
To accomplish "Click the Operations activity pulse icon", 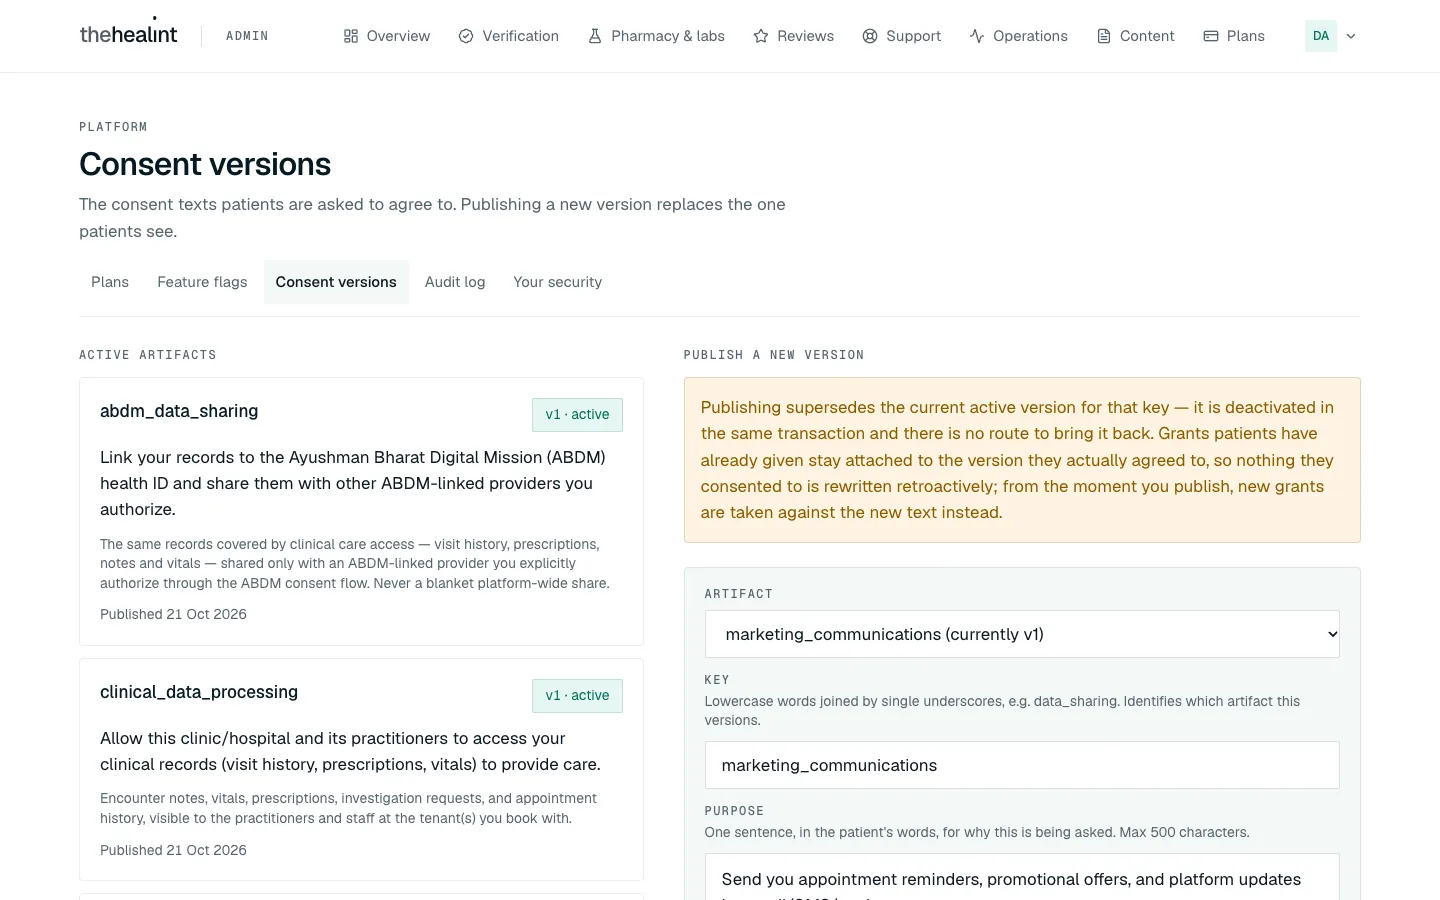I will 977,36.
